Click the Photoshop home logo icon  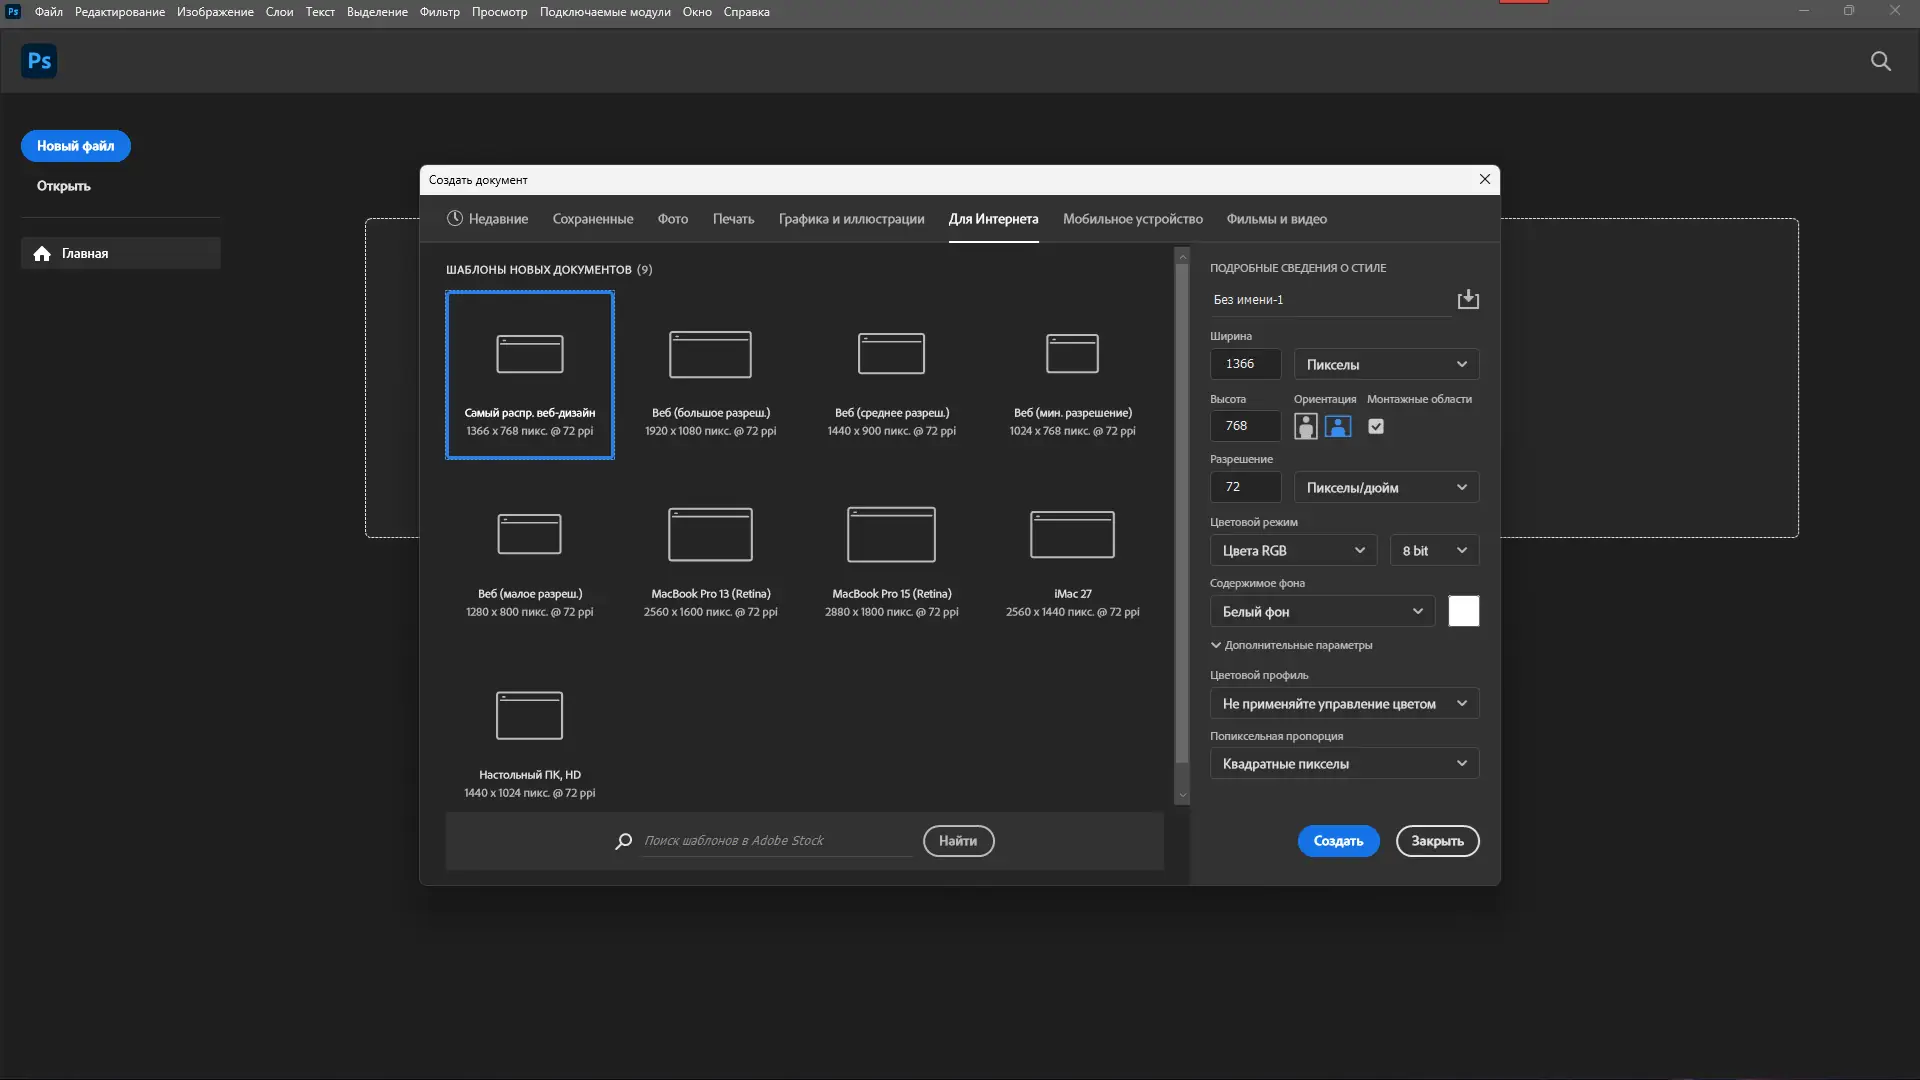point(39,61)
